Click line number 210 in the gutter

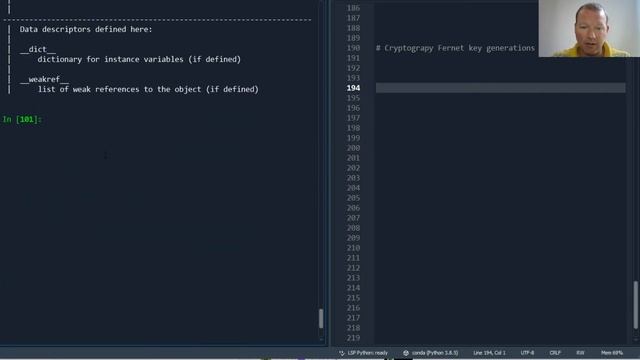pyautogui.click(x=353, y=248)
